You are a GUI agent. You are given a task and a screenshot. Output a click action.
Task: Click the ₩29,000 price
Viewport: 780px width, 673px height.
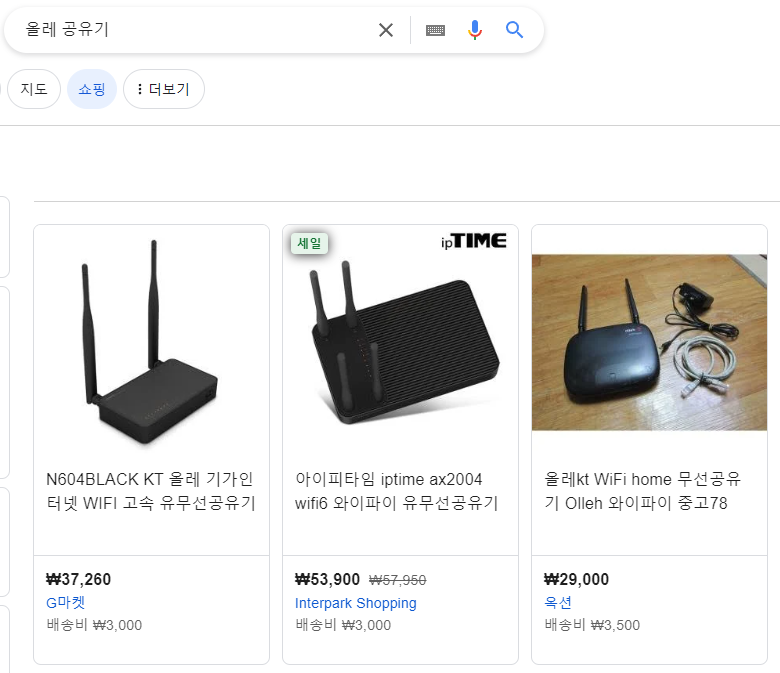[577, 579]
